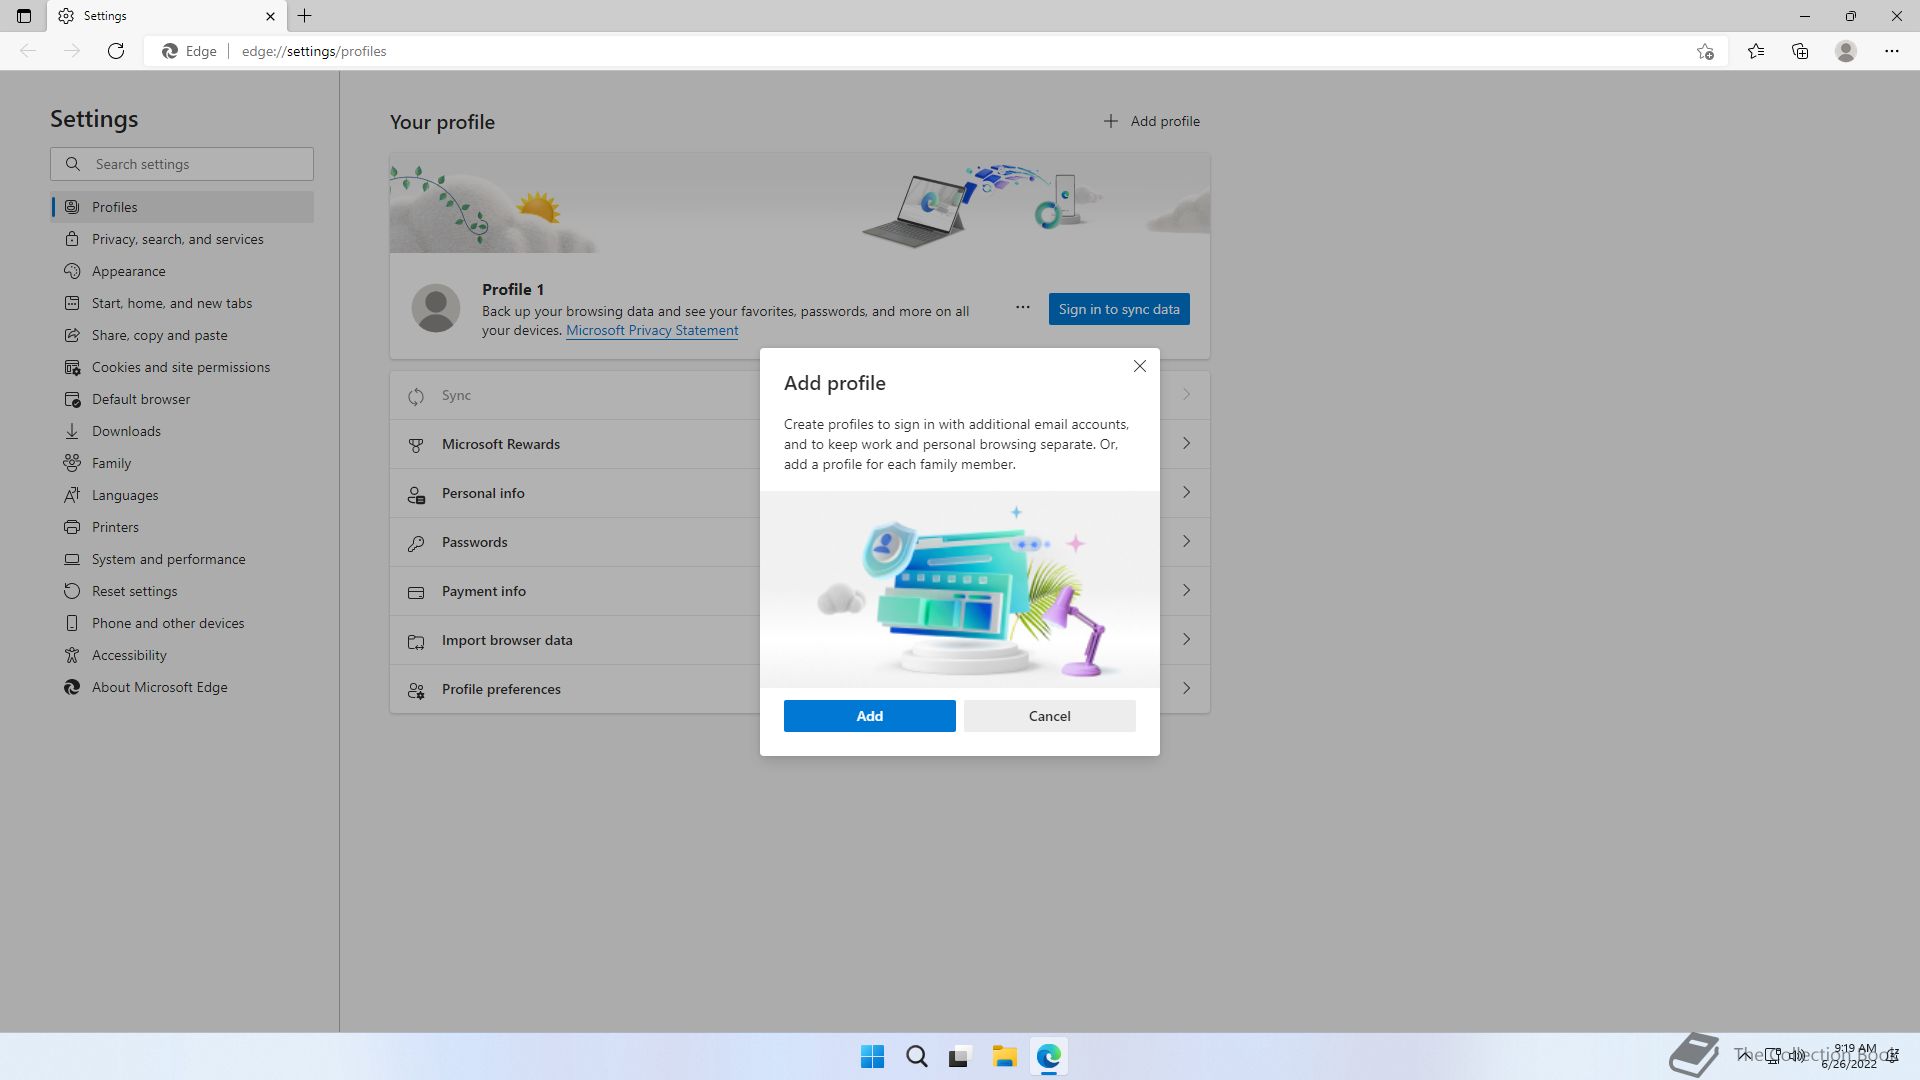Click the Microsoft Rewards trophy icon
This screenshot has width=1920, height=1080.
[x=416, y=445]
